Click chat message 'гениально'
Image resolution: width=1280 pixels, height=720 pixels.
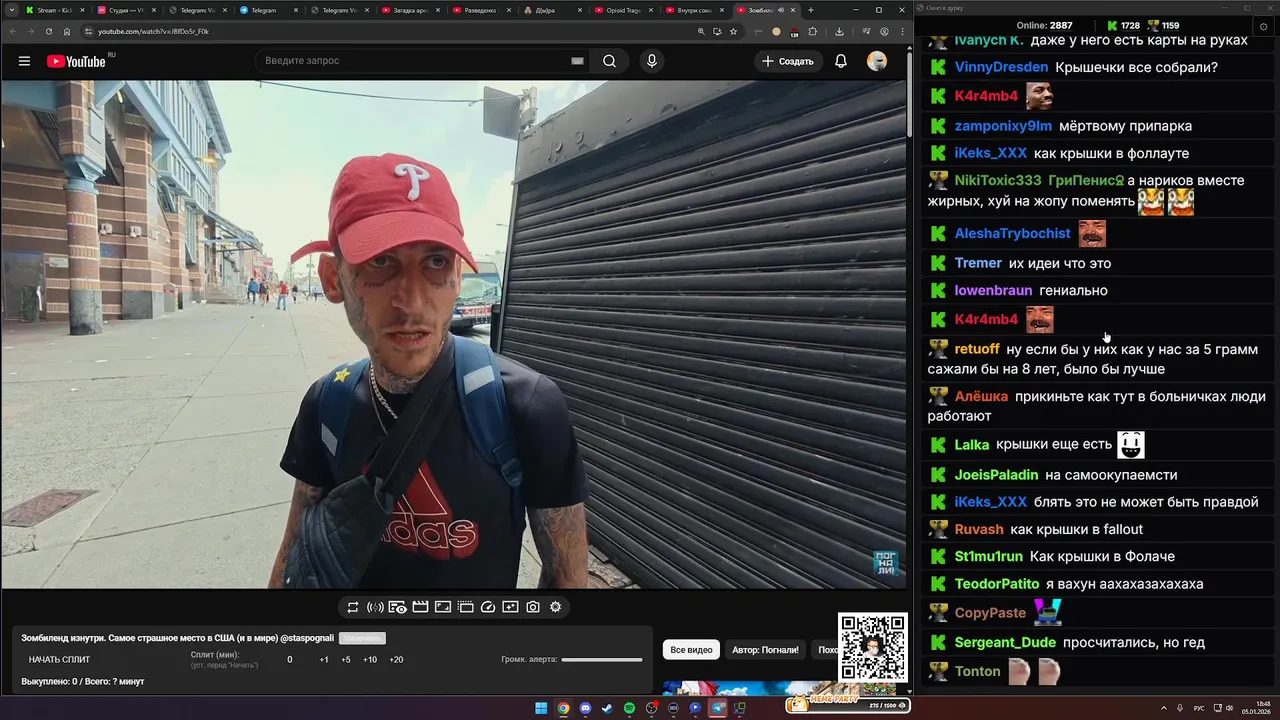(1073, 290)
